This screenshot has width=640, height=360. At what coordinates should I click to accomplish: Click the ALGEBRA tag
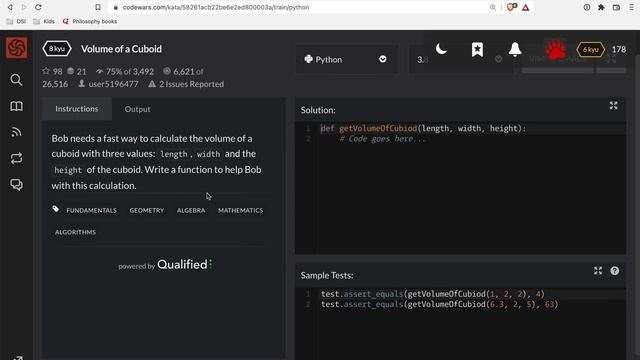191,210
